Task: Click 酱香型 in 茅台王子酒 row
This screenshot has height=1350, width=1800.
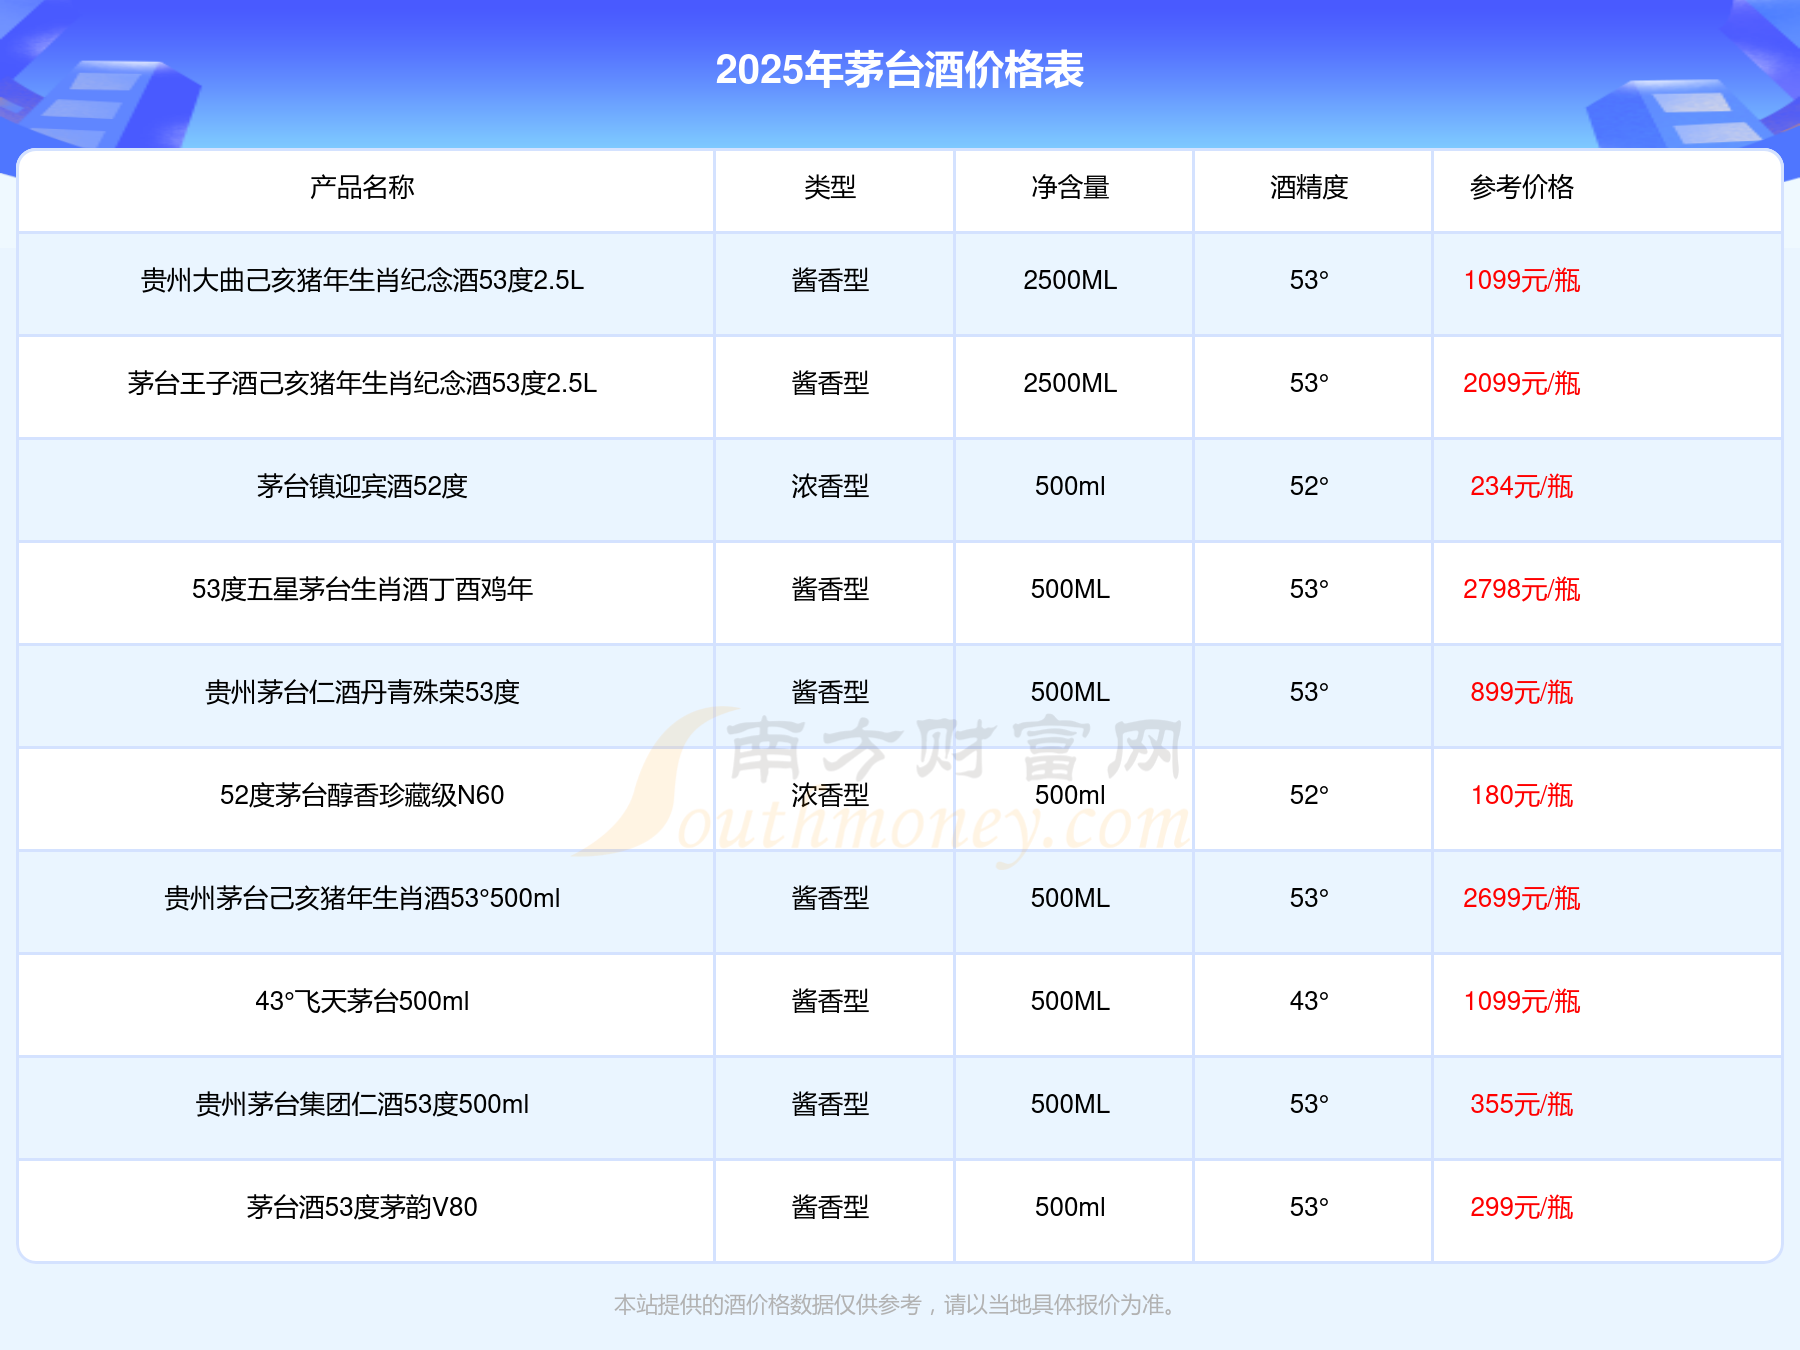Action: 830,383
